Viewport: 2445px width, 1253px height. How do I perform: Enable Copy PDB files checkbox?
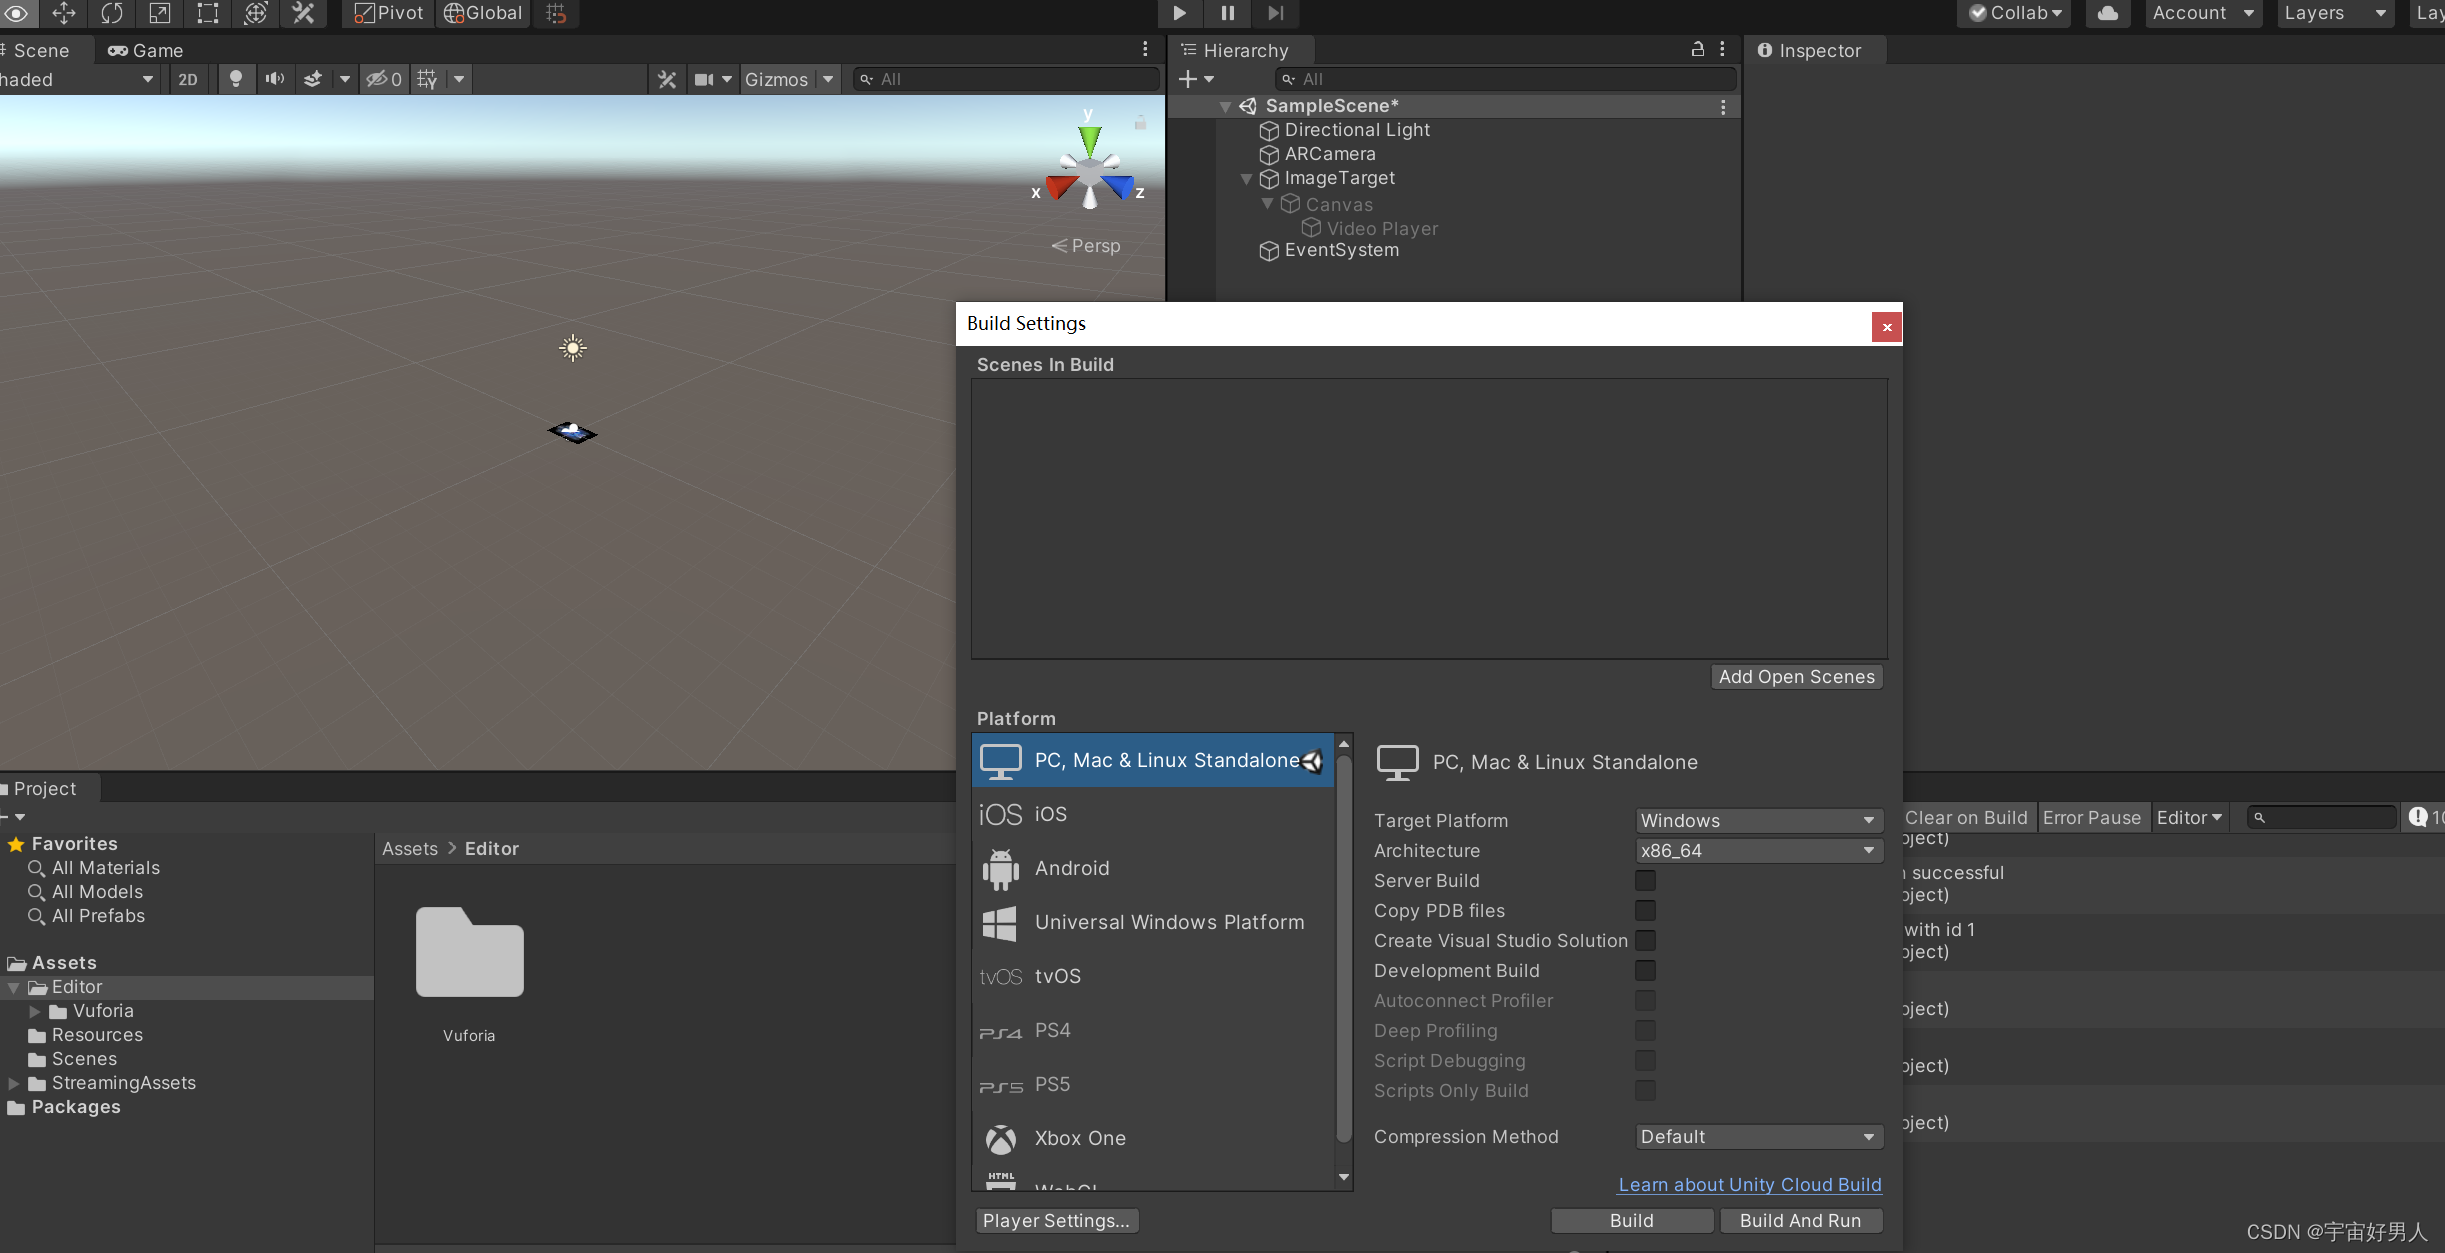[1645, 910]
